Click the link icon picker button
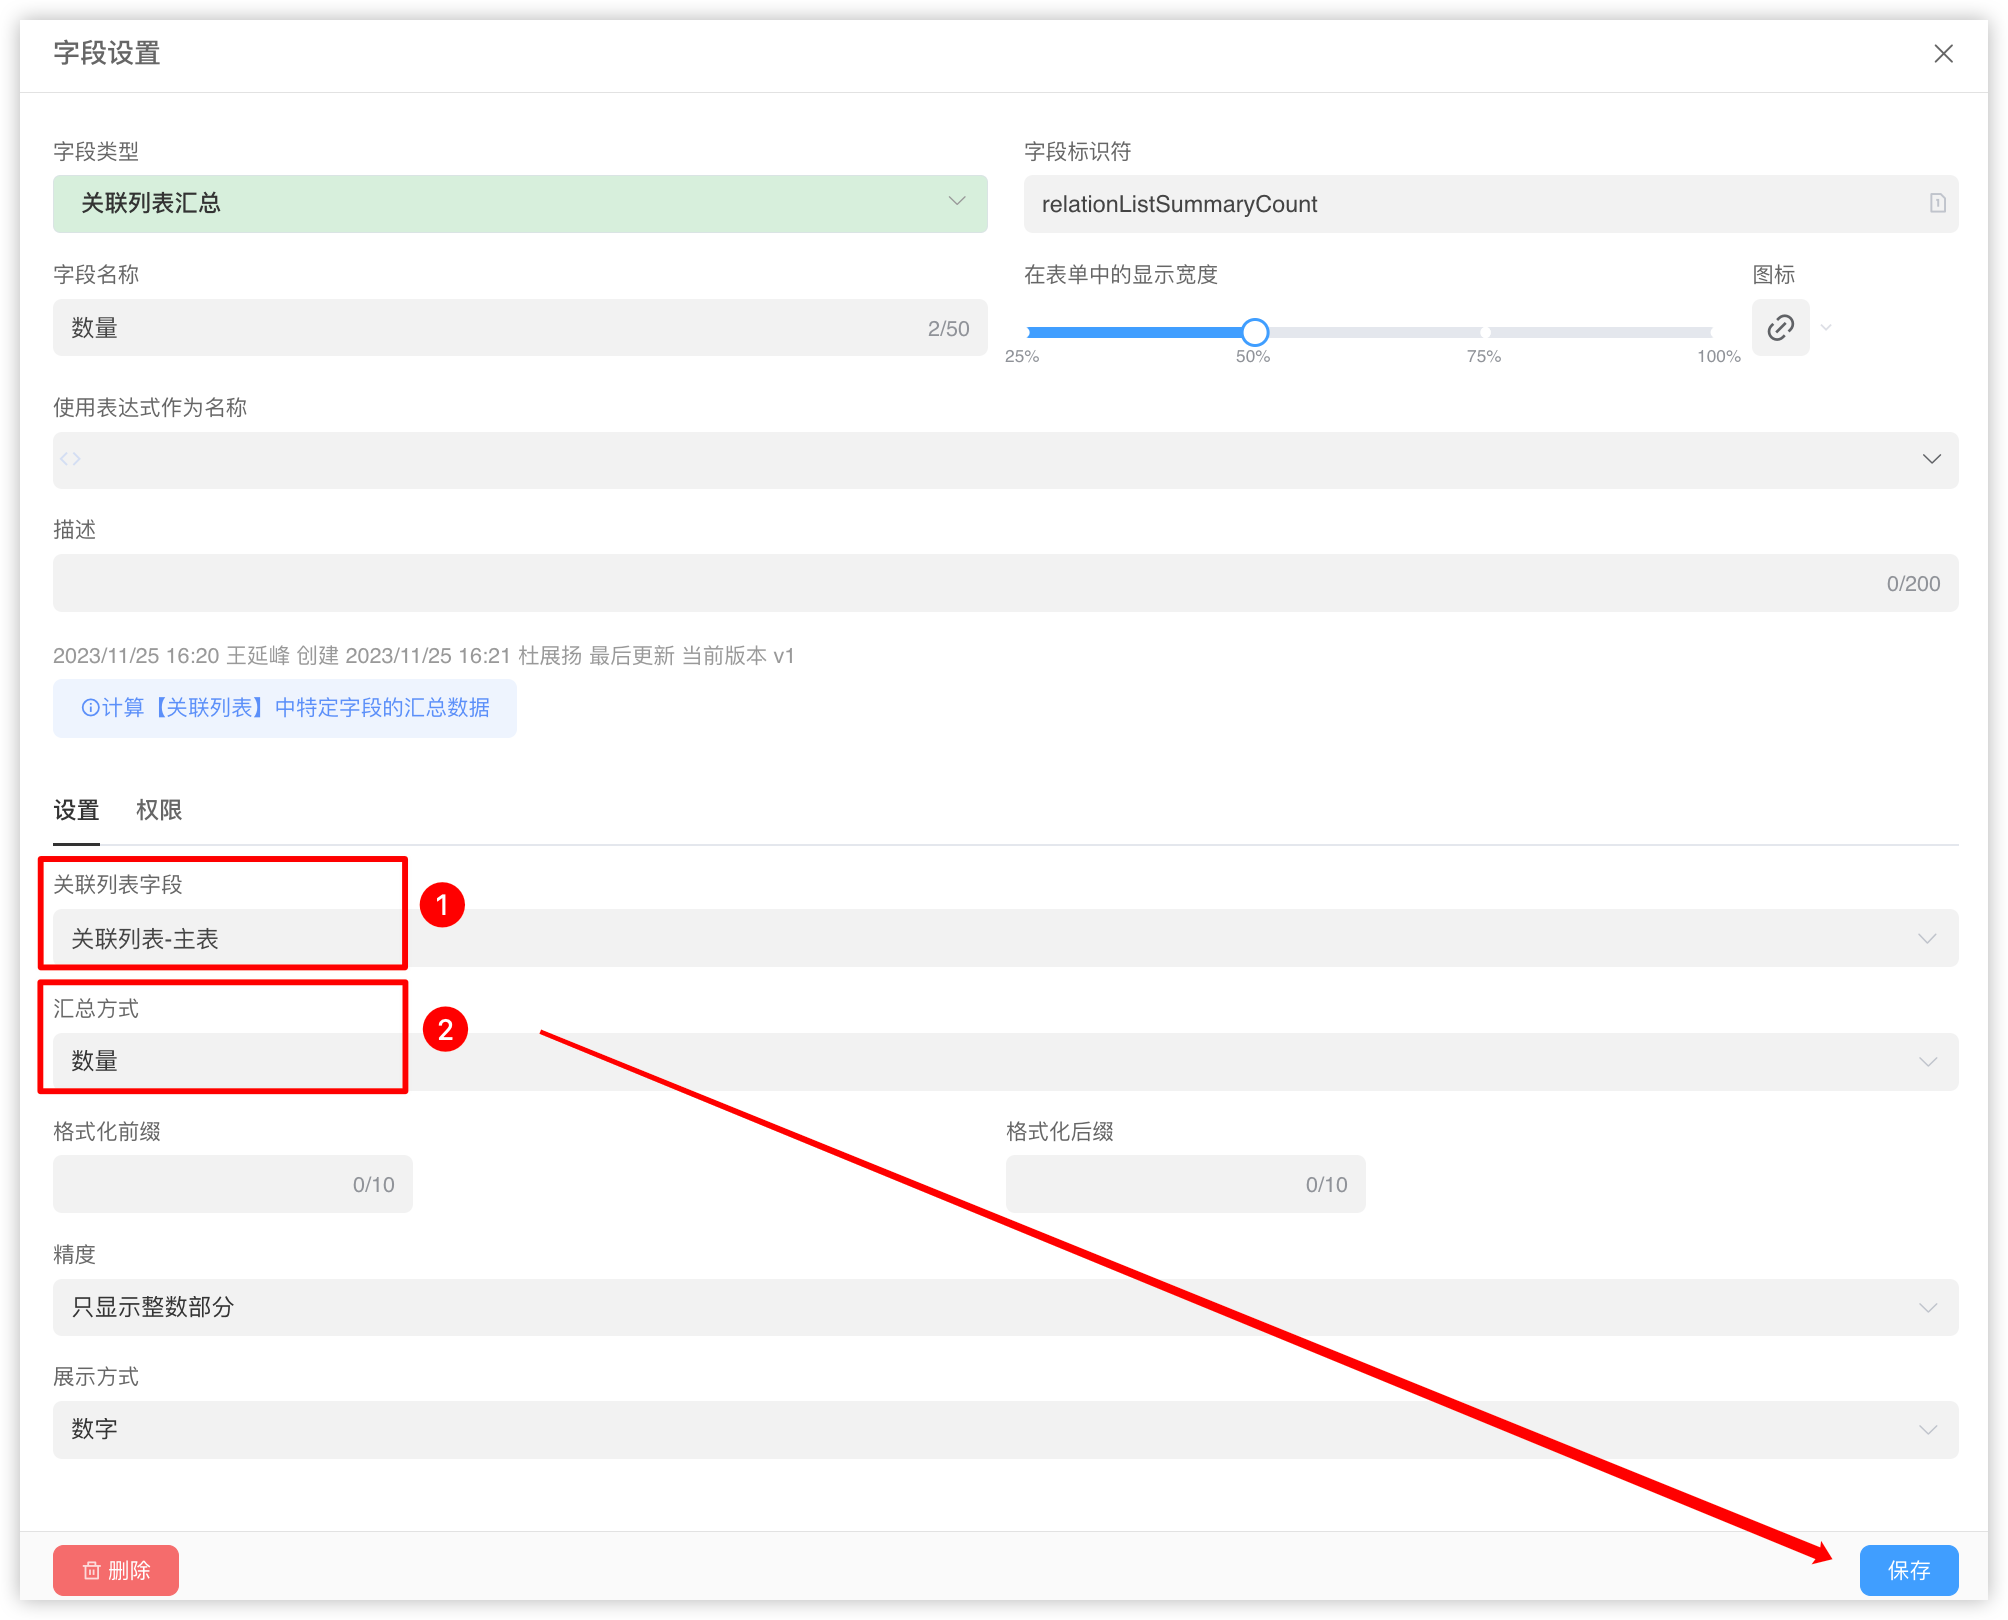 pos(1780,328)
